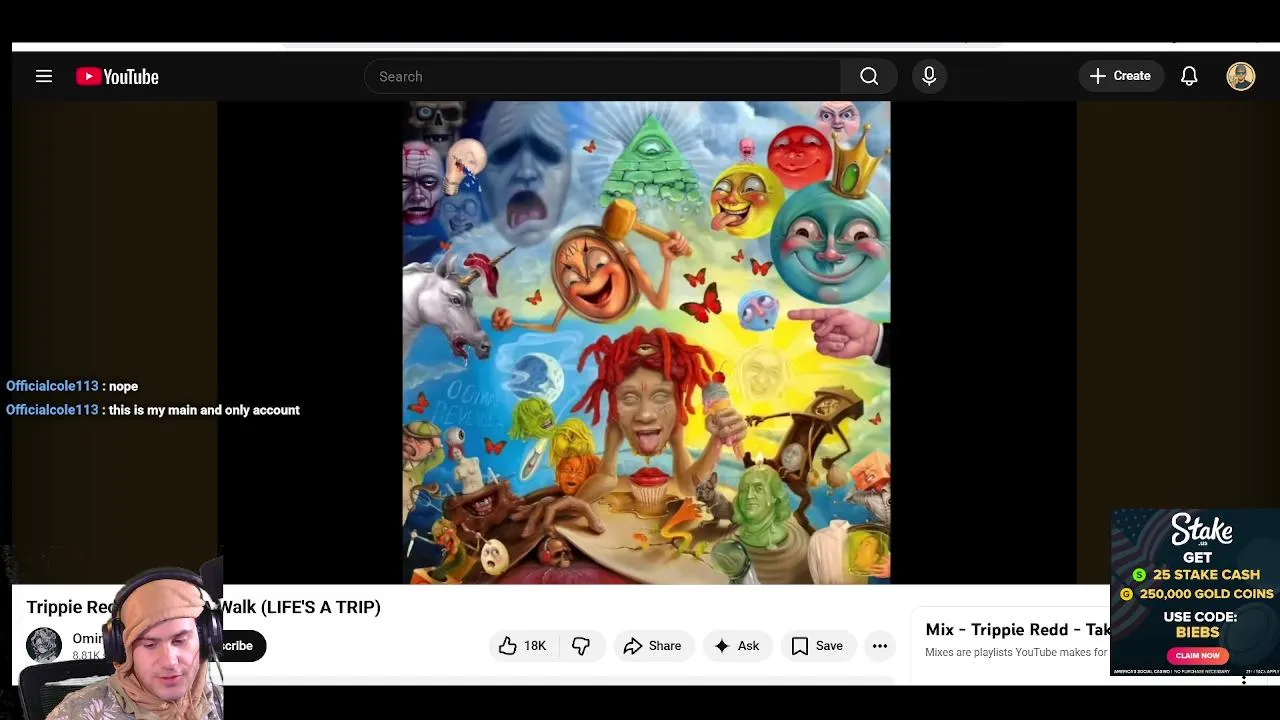Screen dimensions: 1280x720
Task: Click the video player album artwork
Action: click(x=646, y=342)
